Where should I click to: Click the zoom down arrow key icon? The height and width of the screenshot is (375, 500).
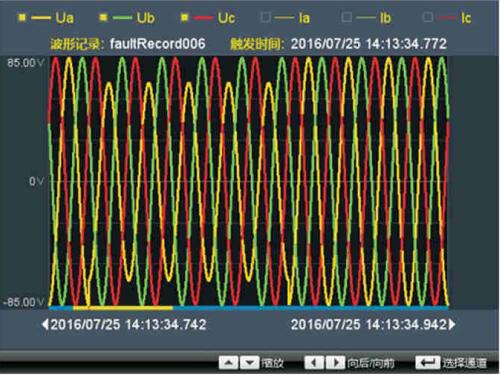tap(250, 362)
